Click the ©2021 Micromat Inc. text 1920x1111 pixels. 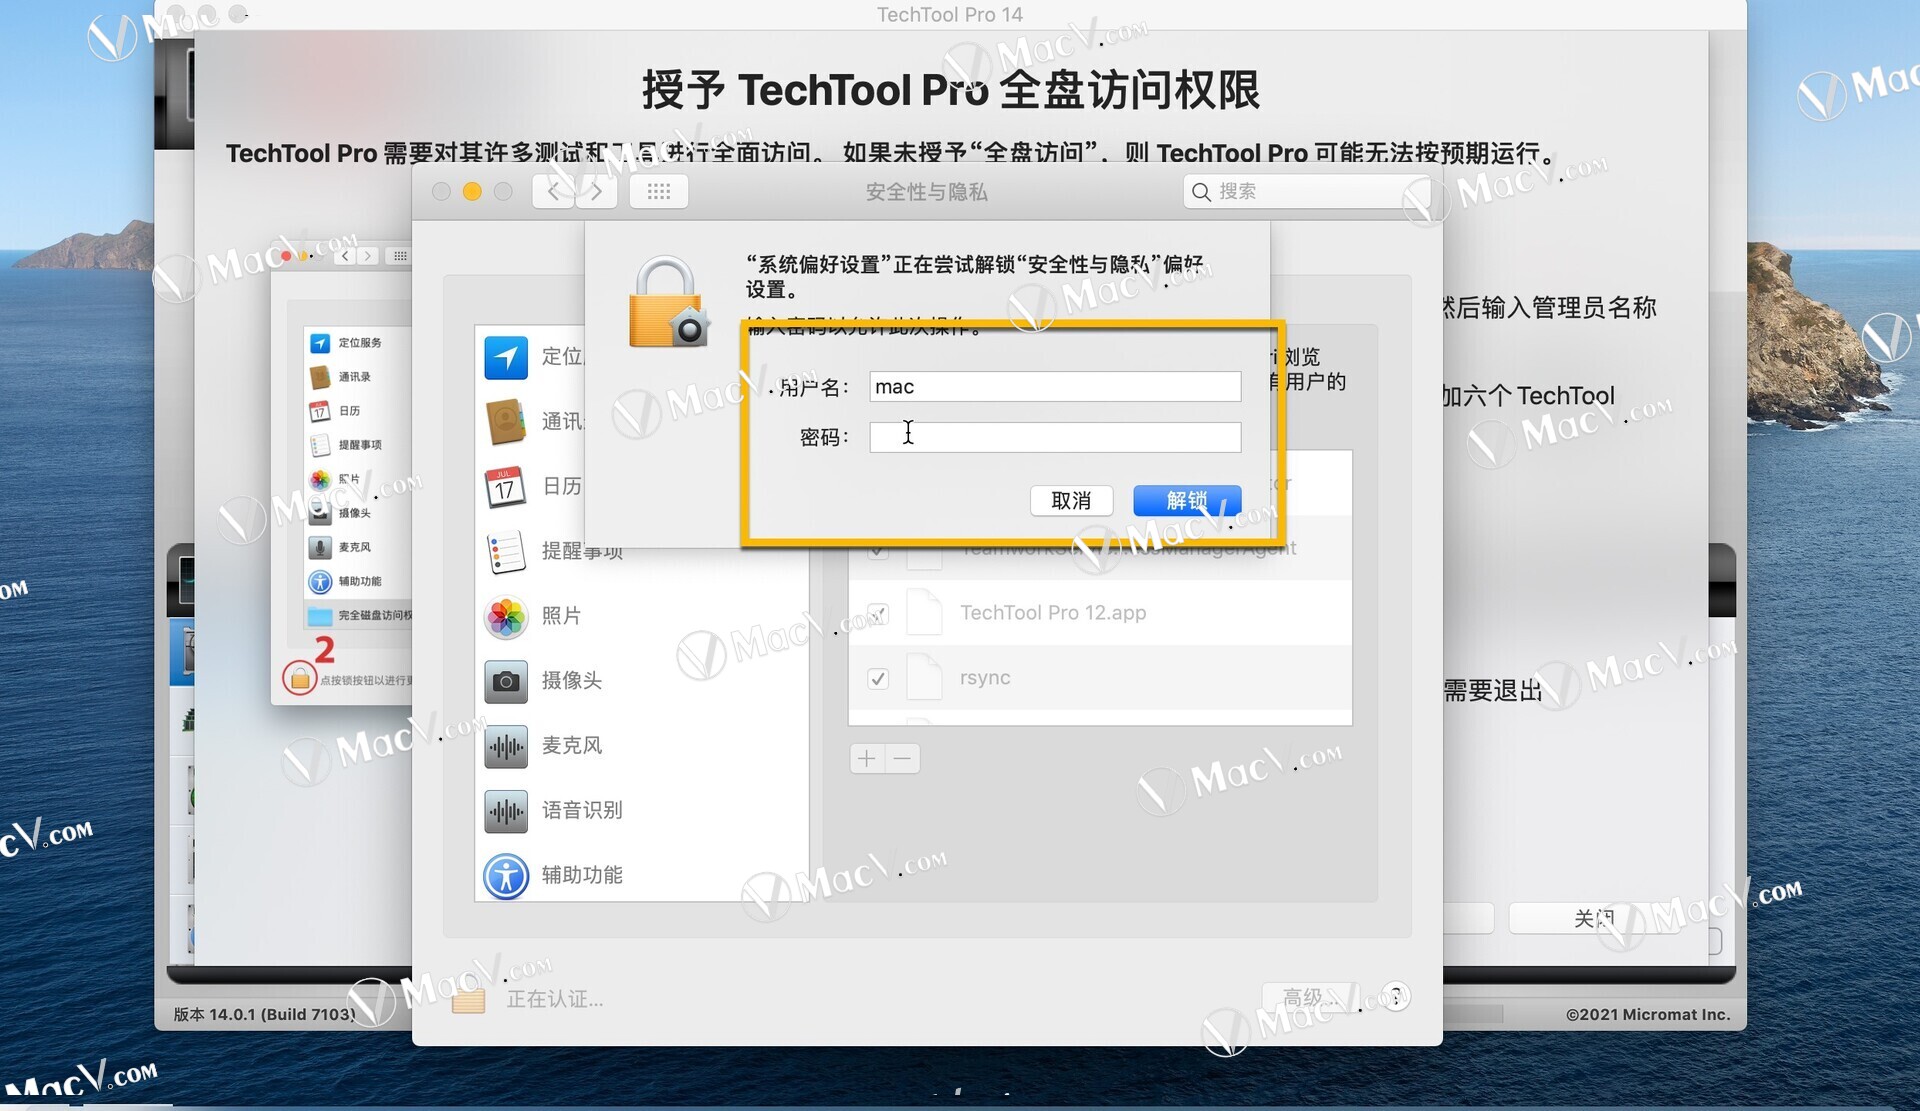(1647, 1014)
